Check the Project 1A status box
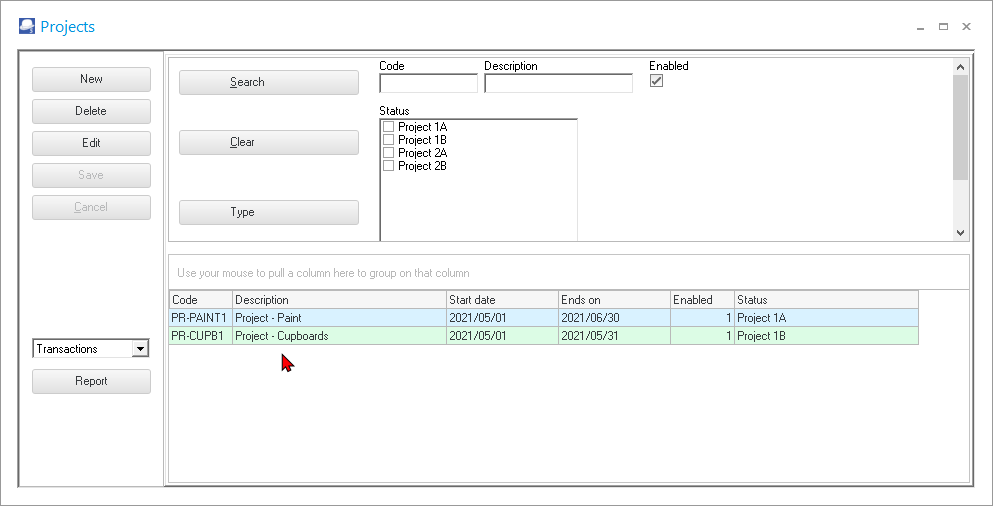The height and width of the screenshot is (506, 993). 389,127
